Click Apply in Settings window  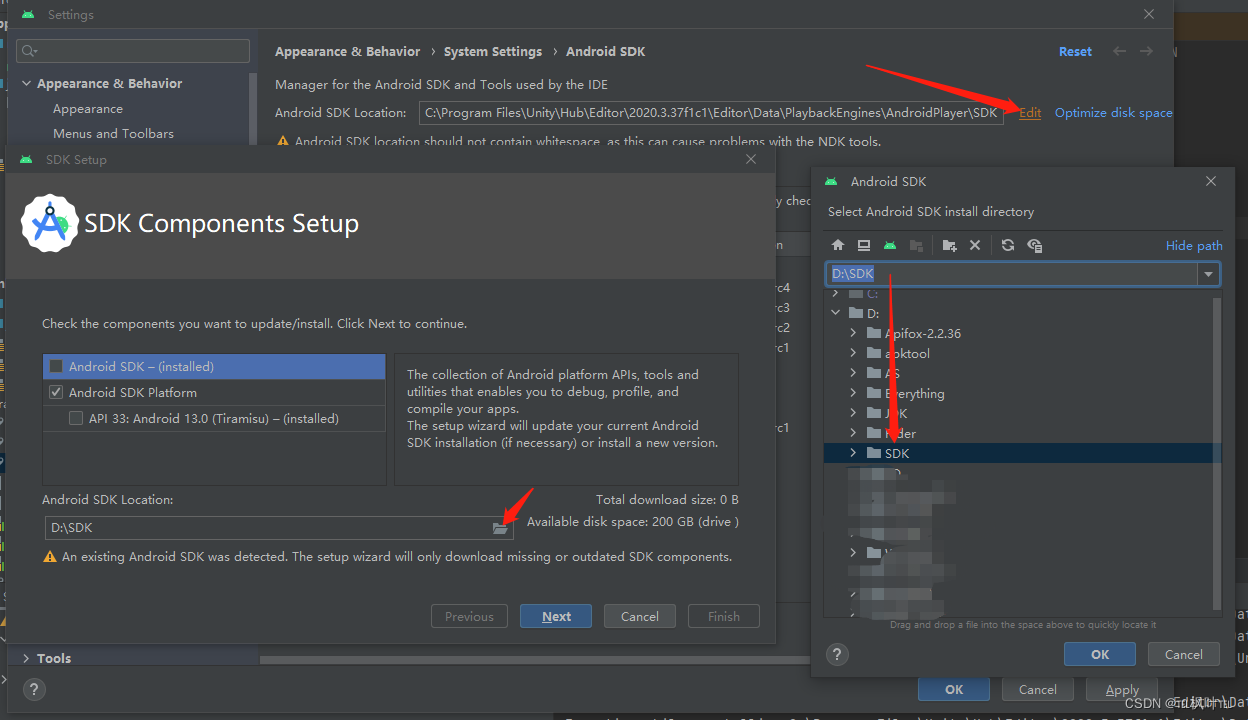tap(1122, 689)
